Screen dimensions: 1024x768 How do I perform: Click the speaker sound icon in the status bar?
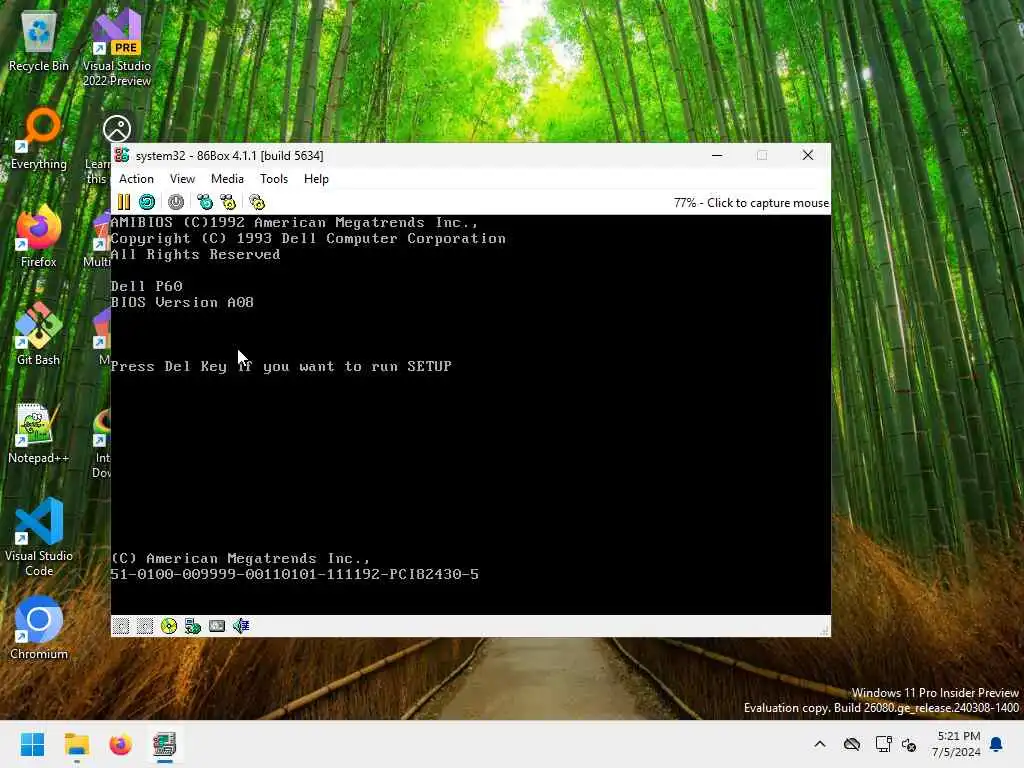(x=241, y=626)
